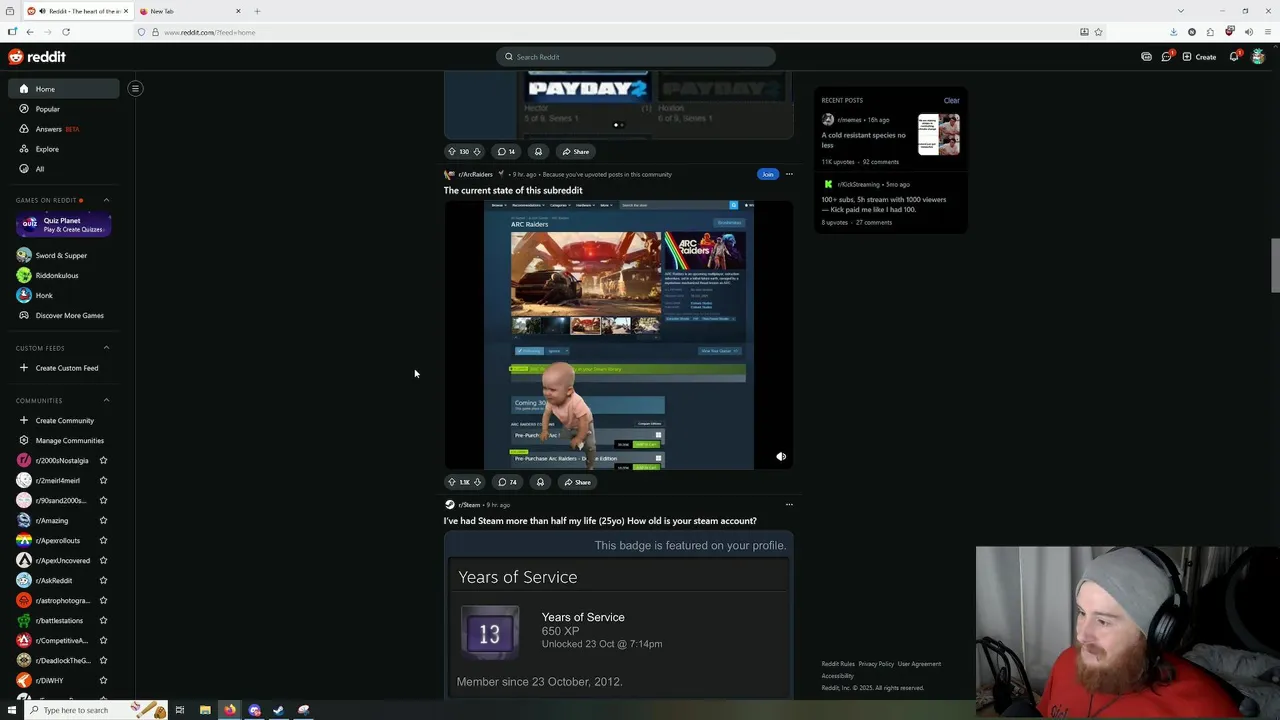Click the Create Community plus icon
Screen dimensions: 1280x720
(24, 420)
